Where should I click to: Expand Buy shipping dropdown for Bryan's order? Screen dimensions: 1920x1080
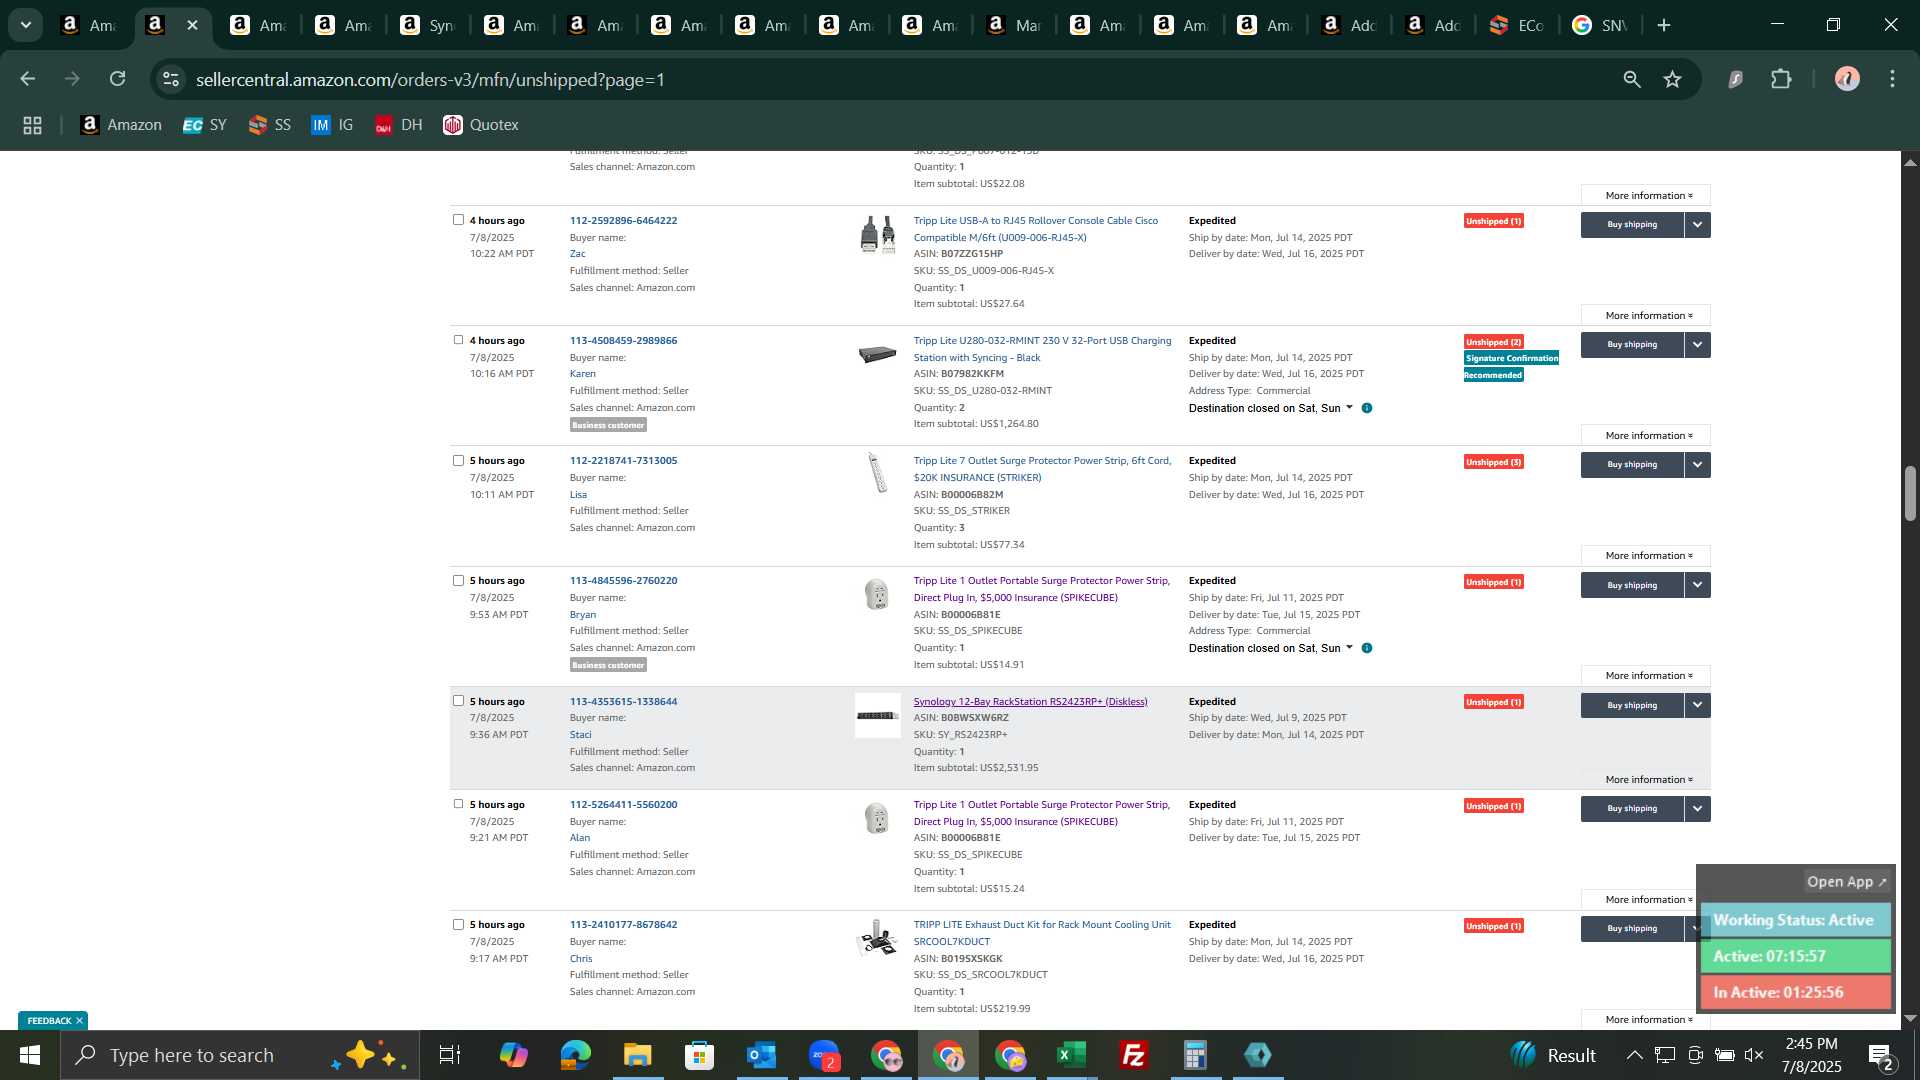point(1697,585)
